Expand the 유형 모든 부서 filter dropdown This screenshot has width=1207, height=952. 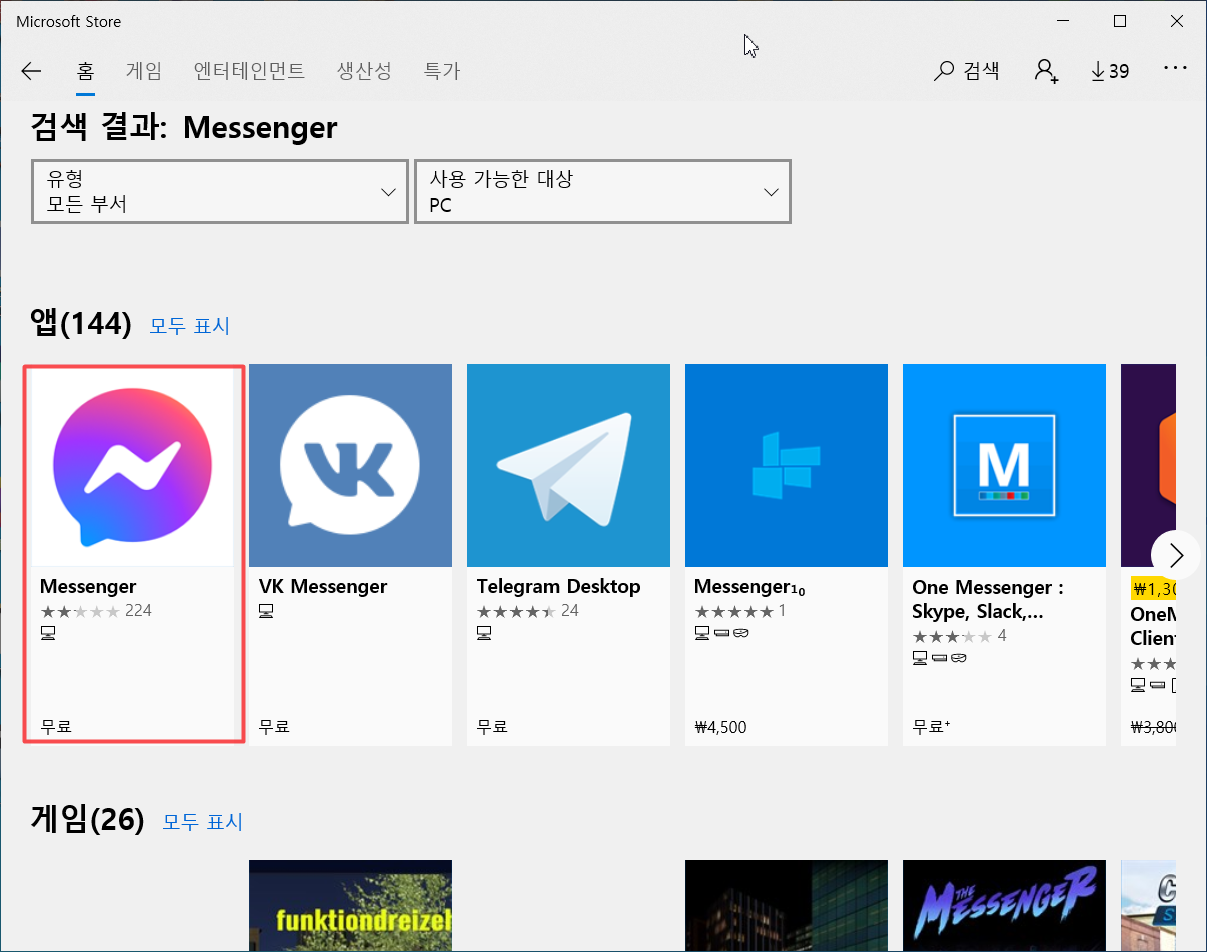220,191
